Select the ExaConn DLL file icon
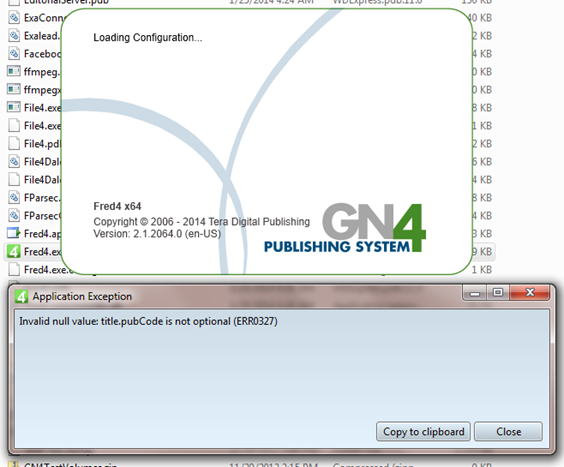 tap(14, 17)
